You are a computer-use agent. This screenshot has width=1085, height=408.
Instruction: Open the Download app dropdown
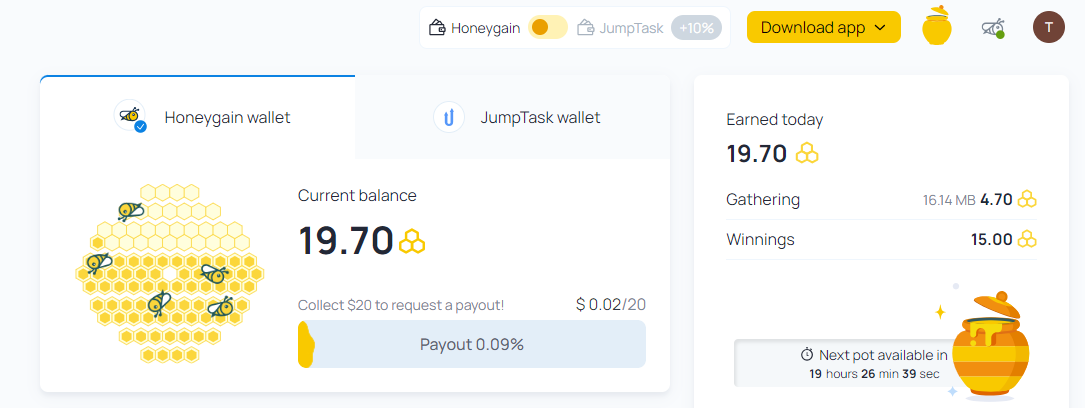[x=823, y=28]
